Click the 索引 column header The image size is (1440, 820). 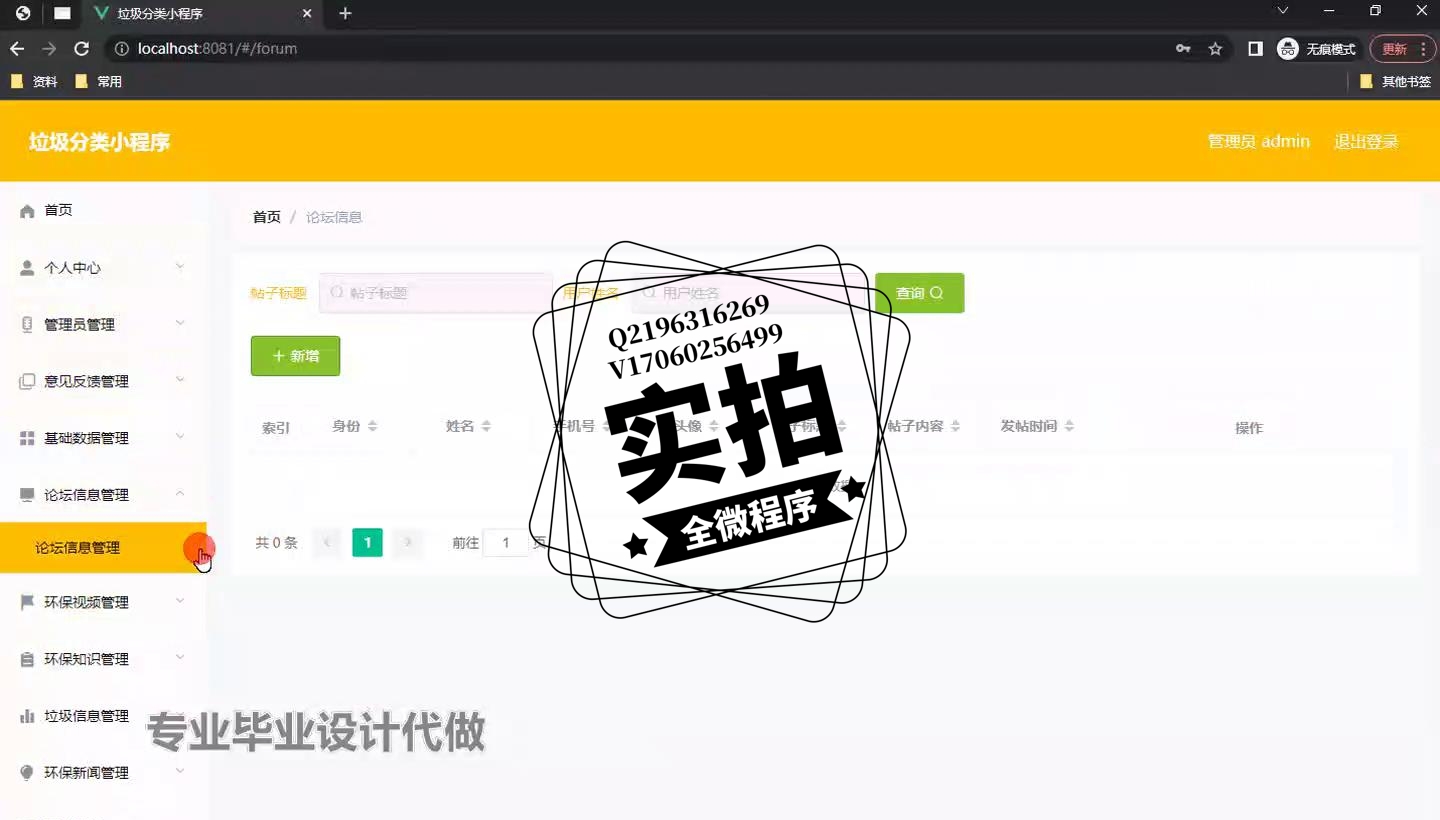(x=276, y=428)
